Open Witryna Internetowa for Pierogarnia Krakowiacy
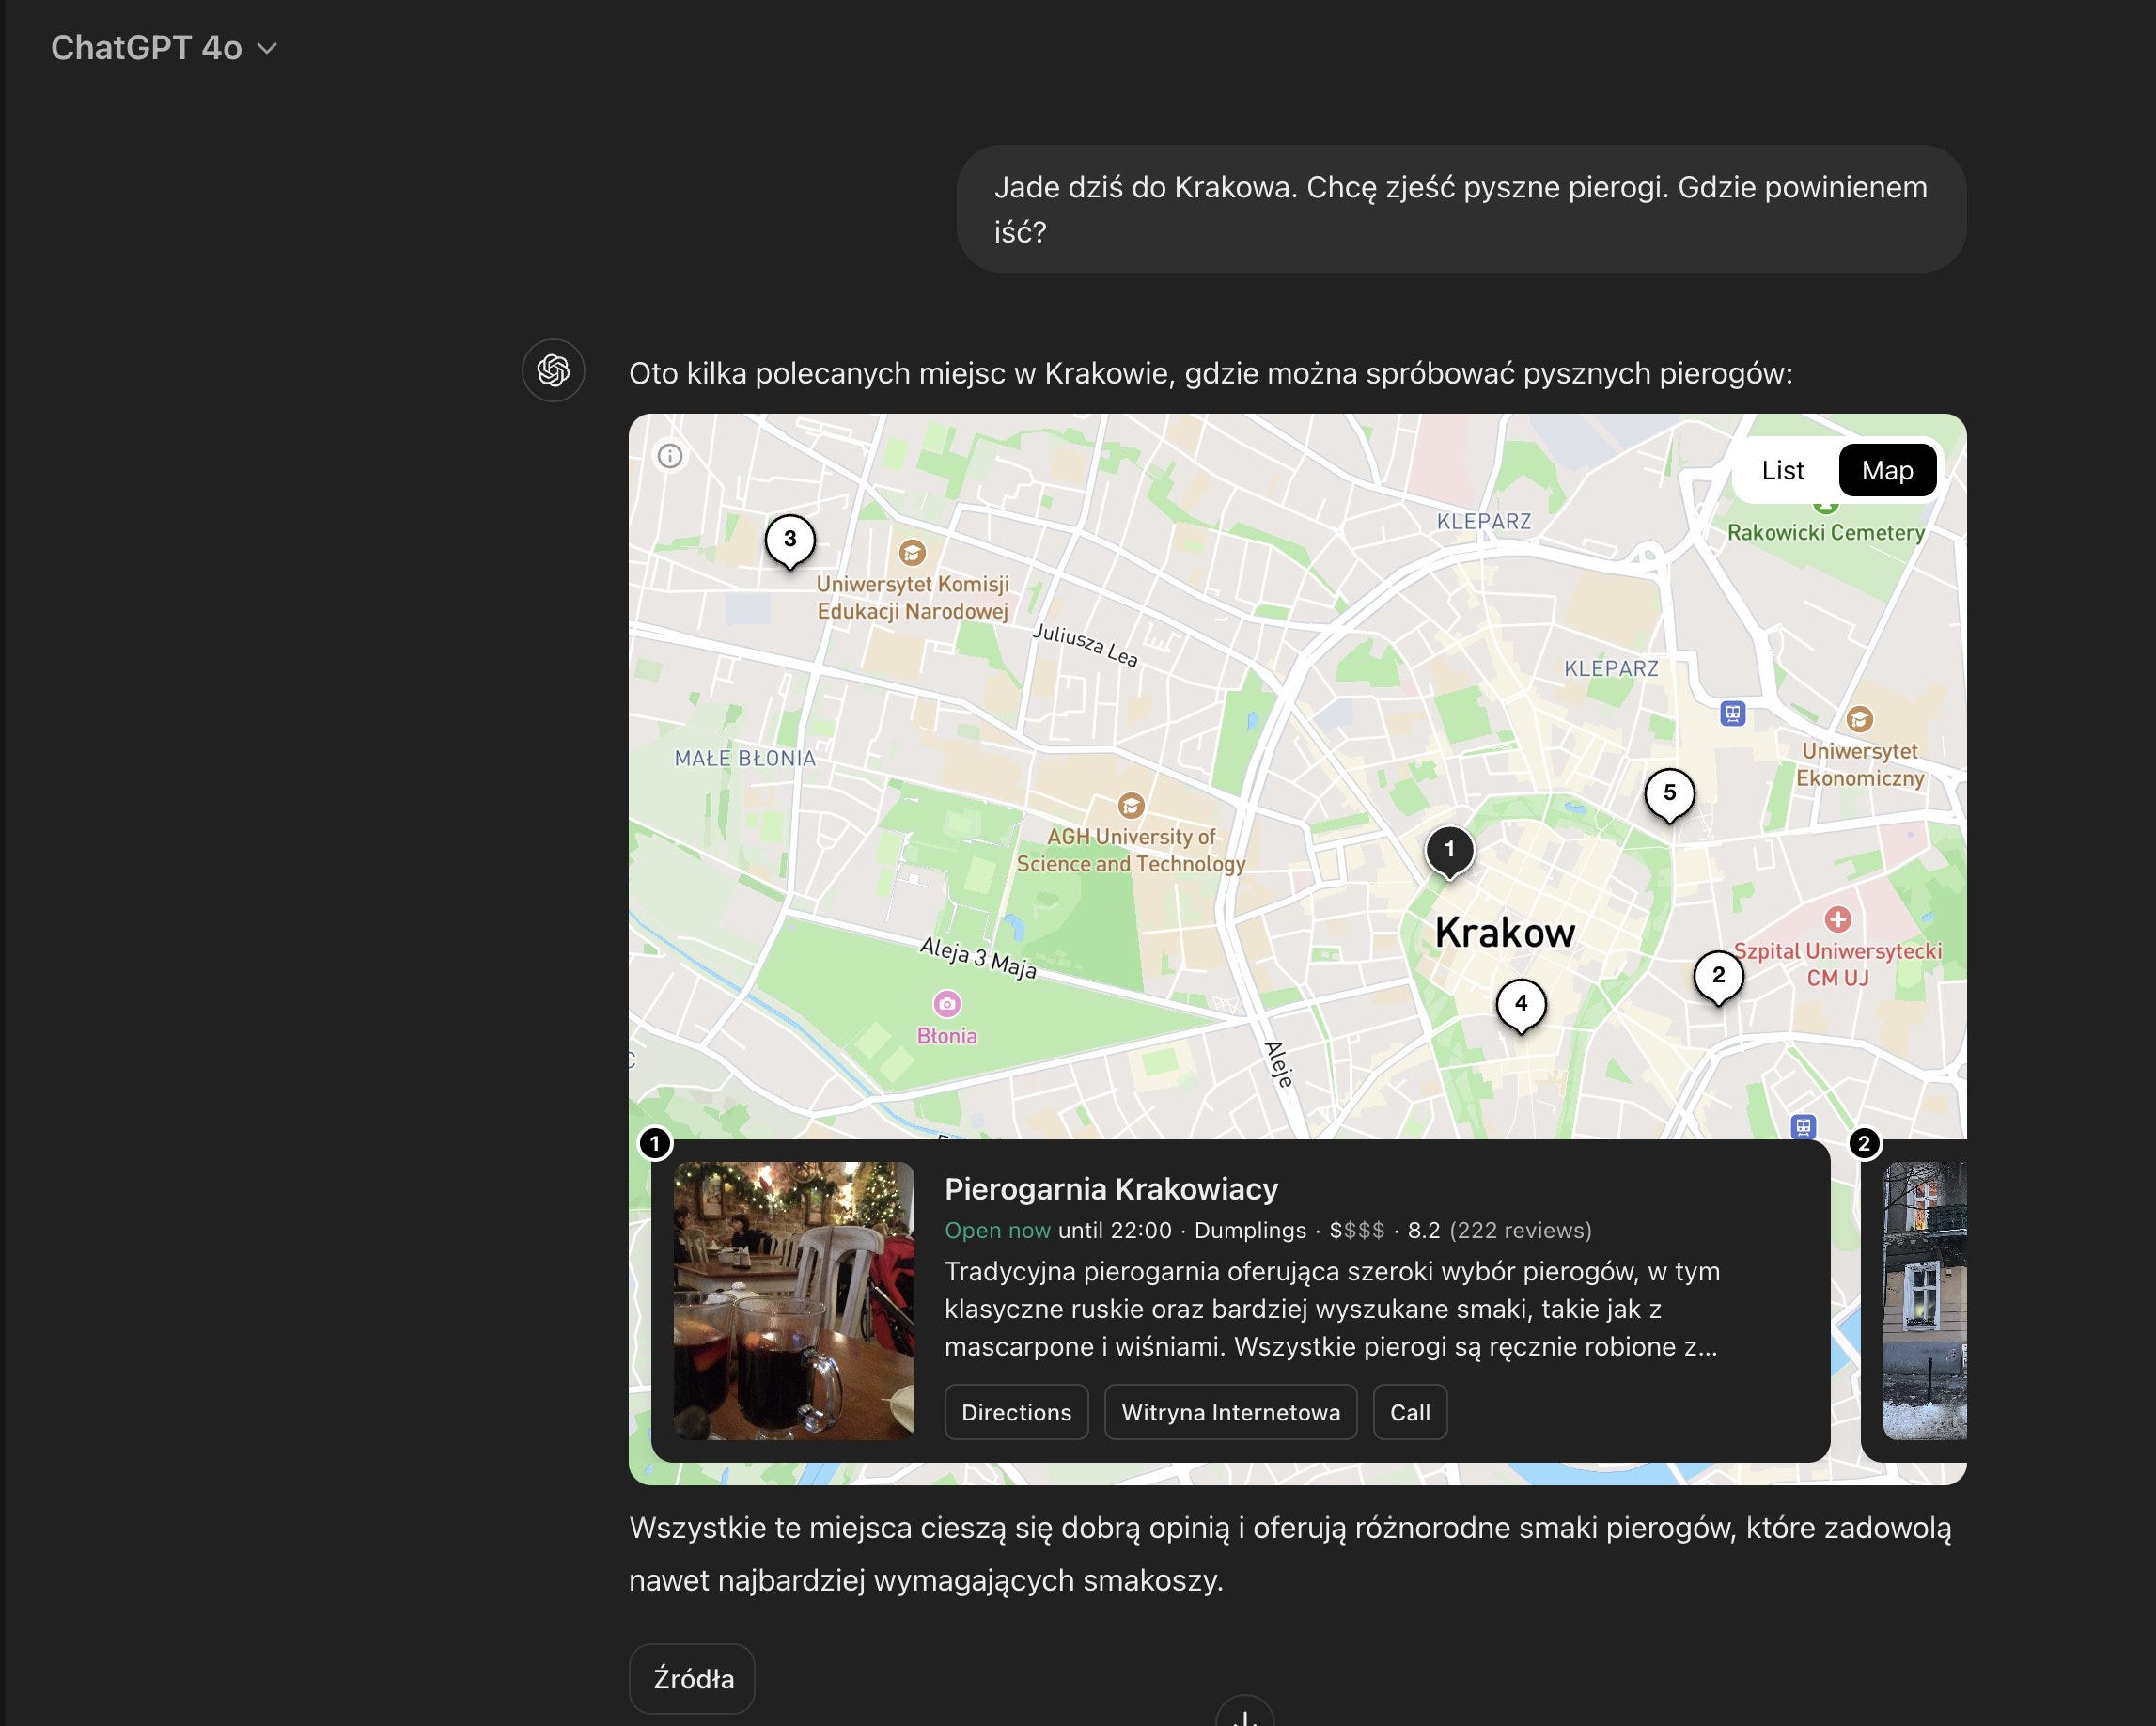 point(1230,1412)
